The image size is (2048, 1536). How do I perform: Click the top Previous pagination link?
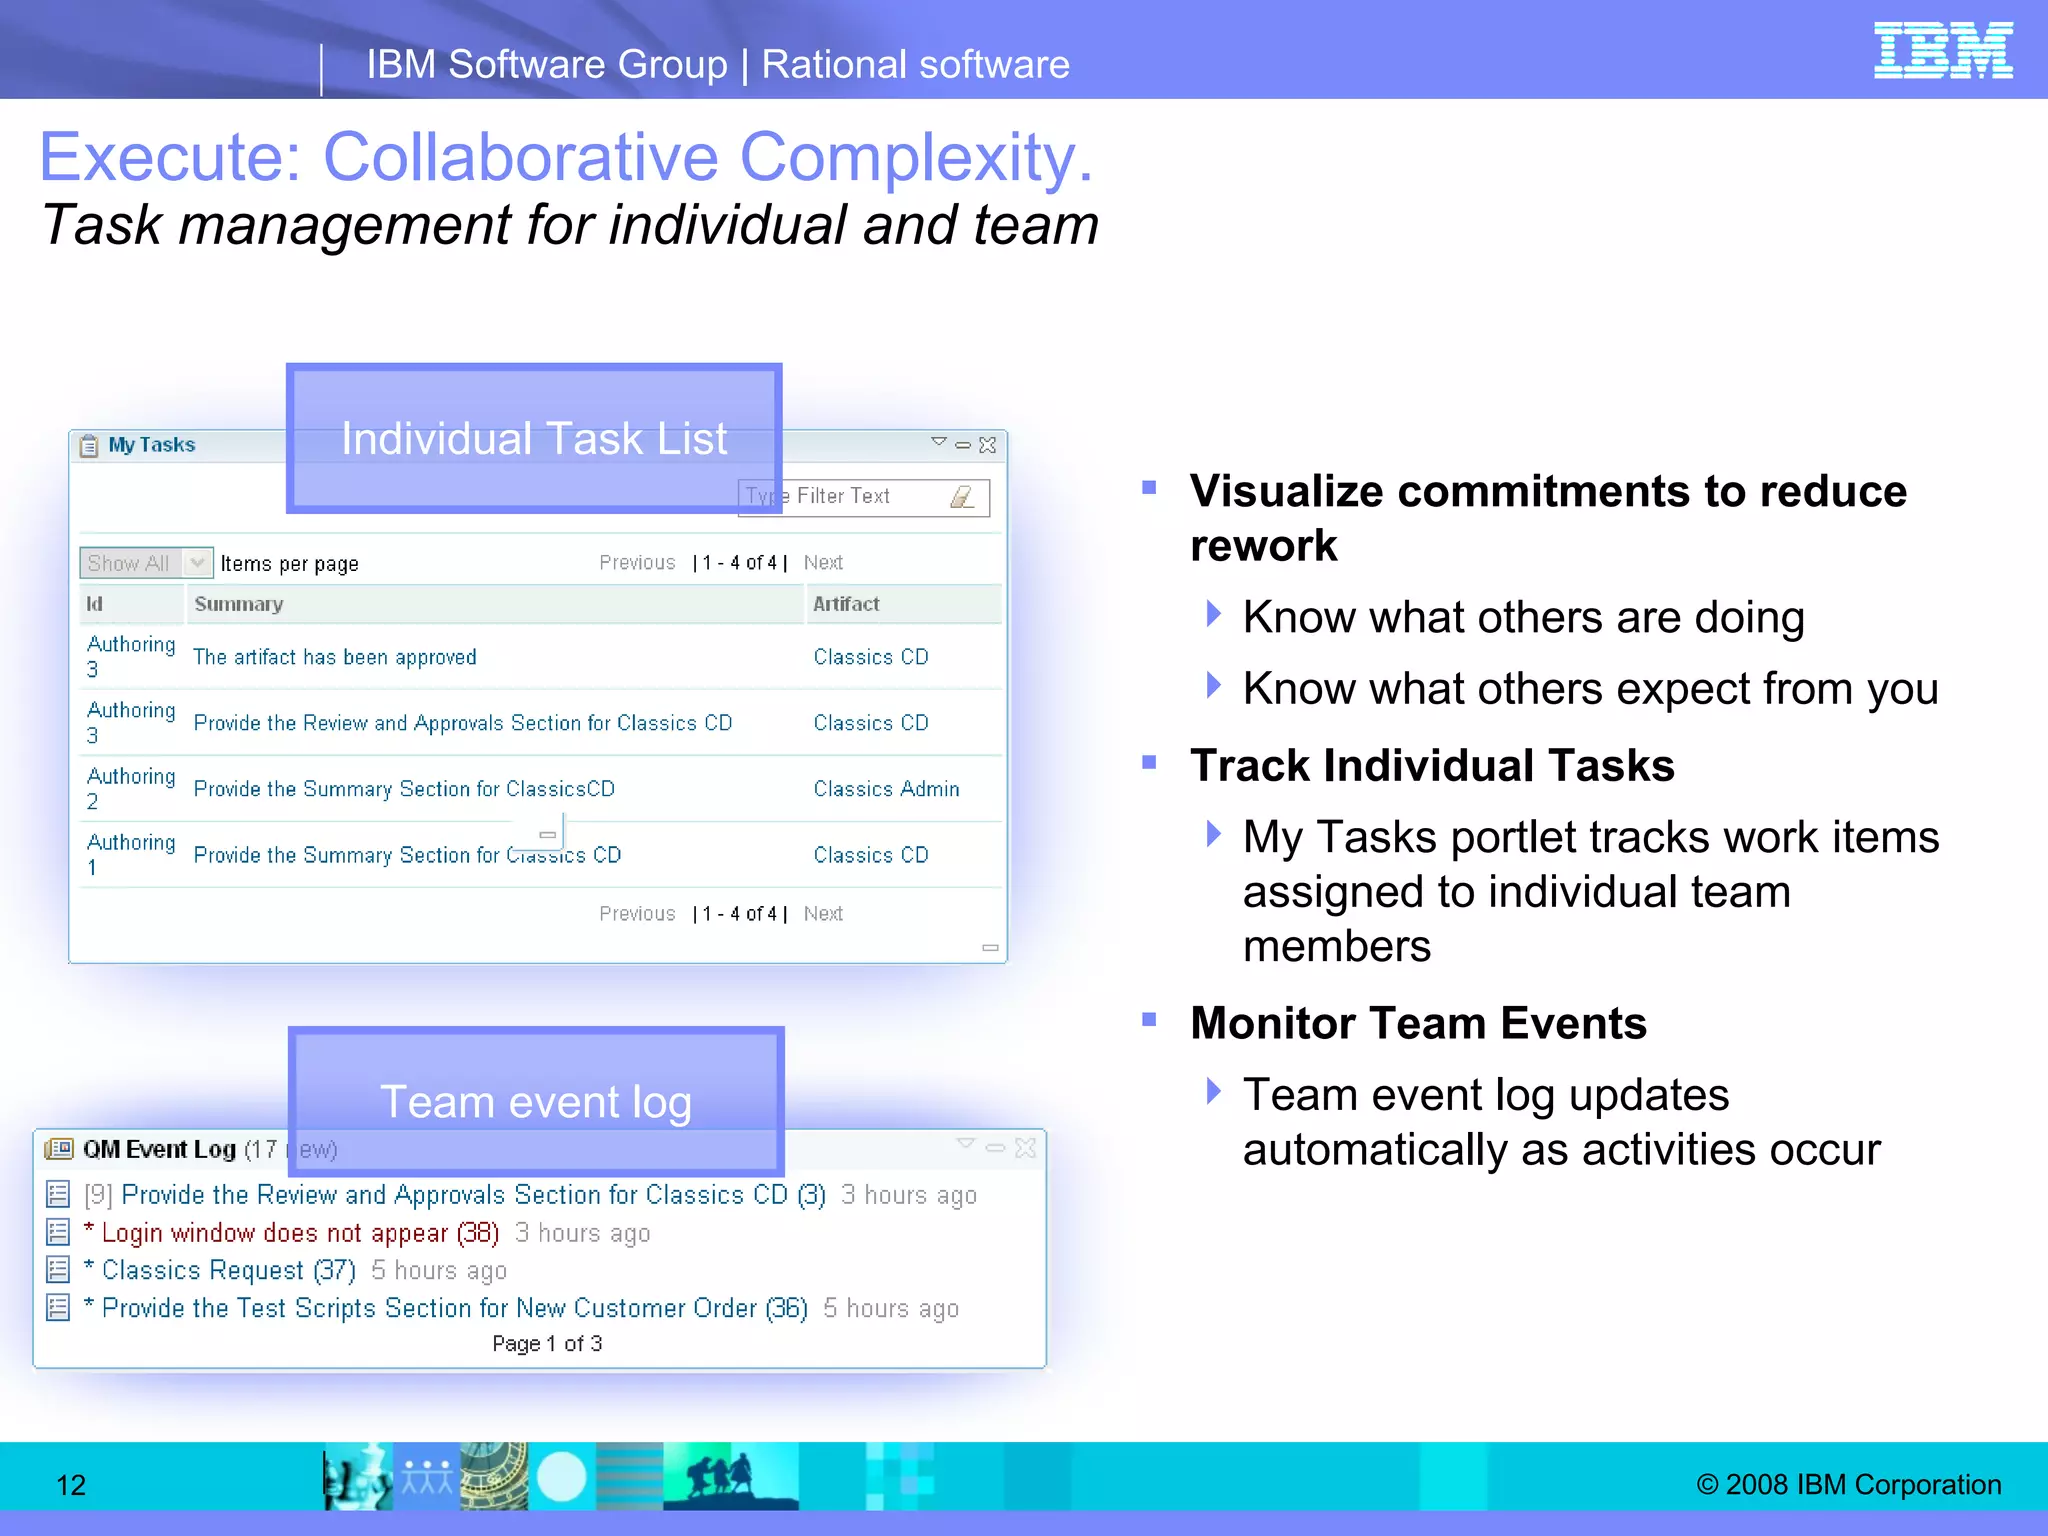637,563
